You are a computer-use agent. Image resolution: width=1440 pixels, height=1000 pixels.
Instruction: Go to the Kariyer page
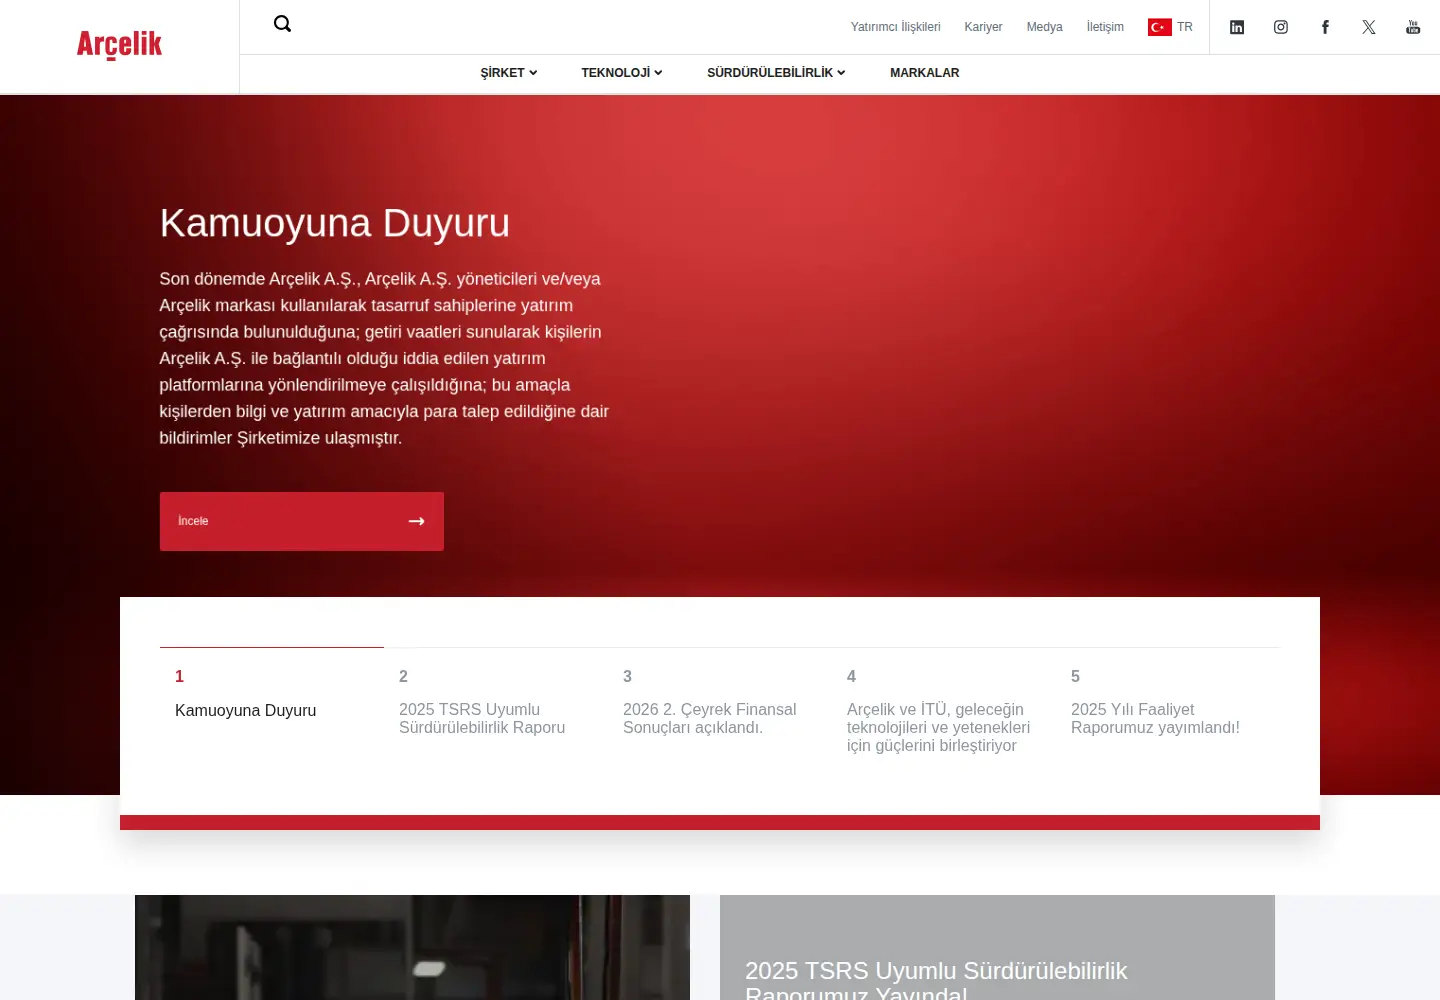[983, 27]
